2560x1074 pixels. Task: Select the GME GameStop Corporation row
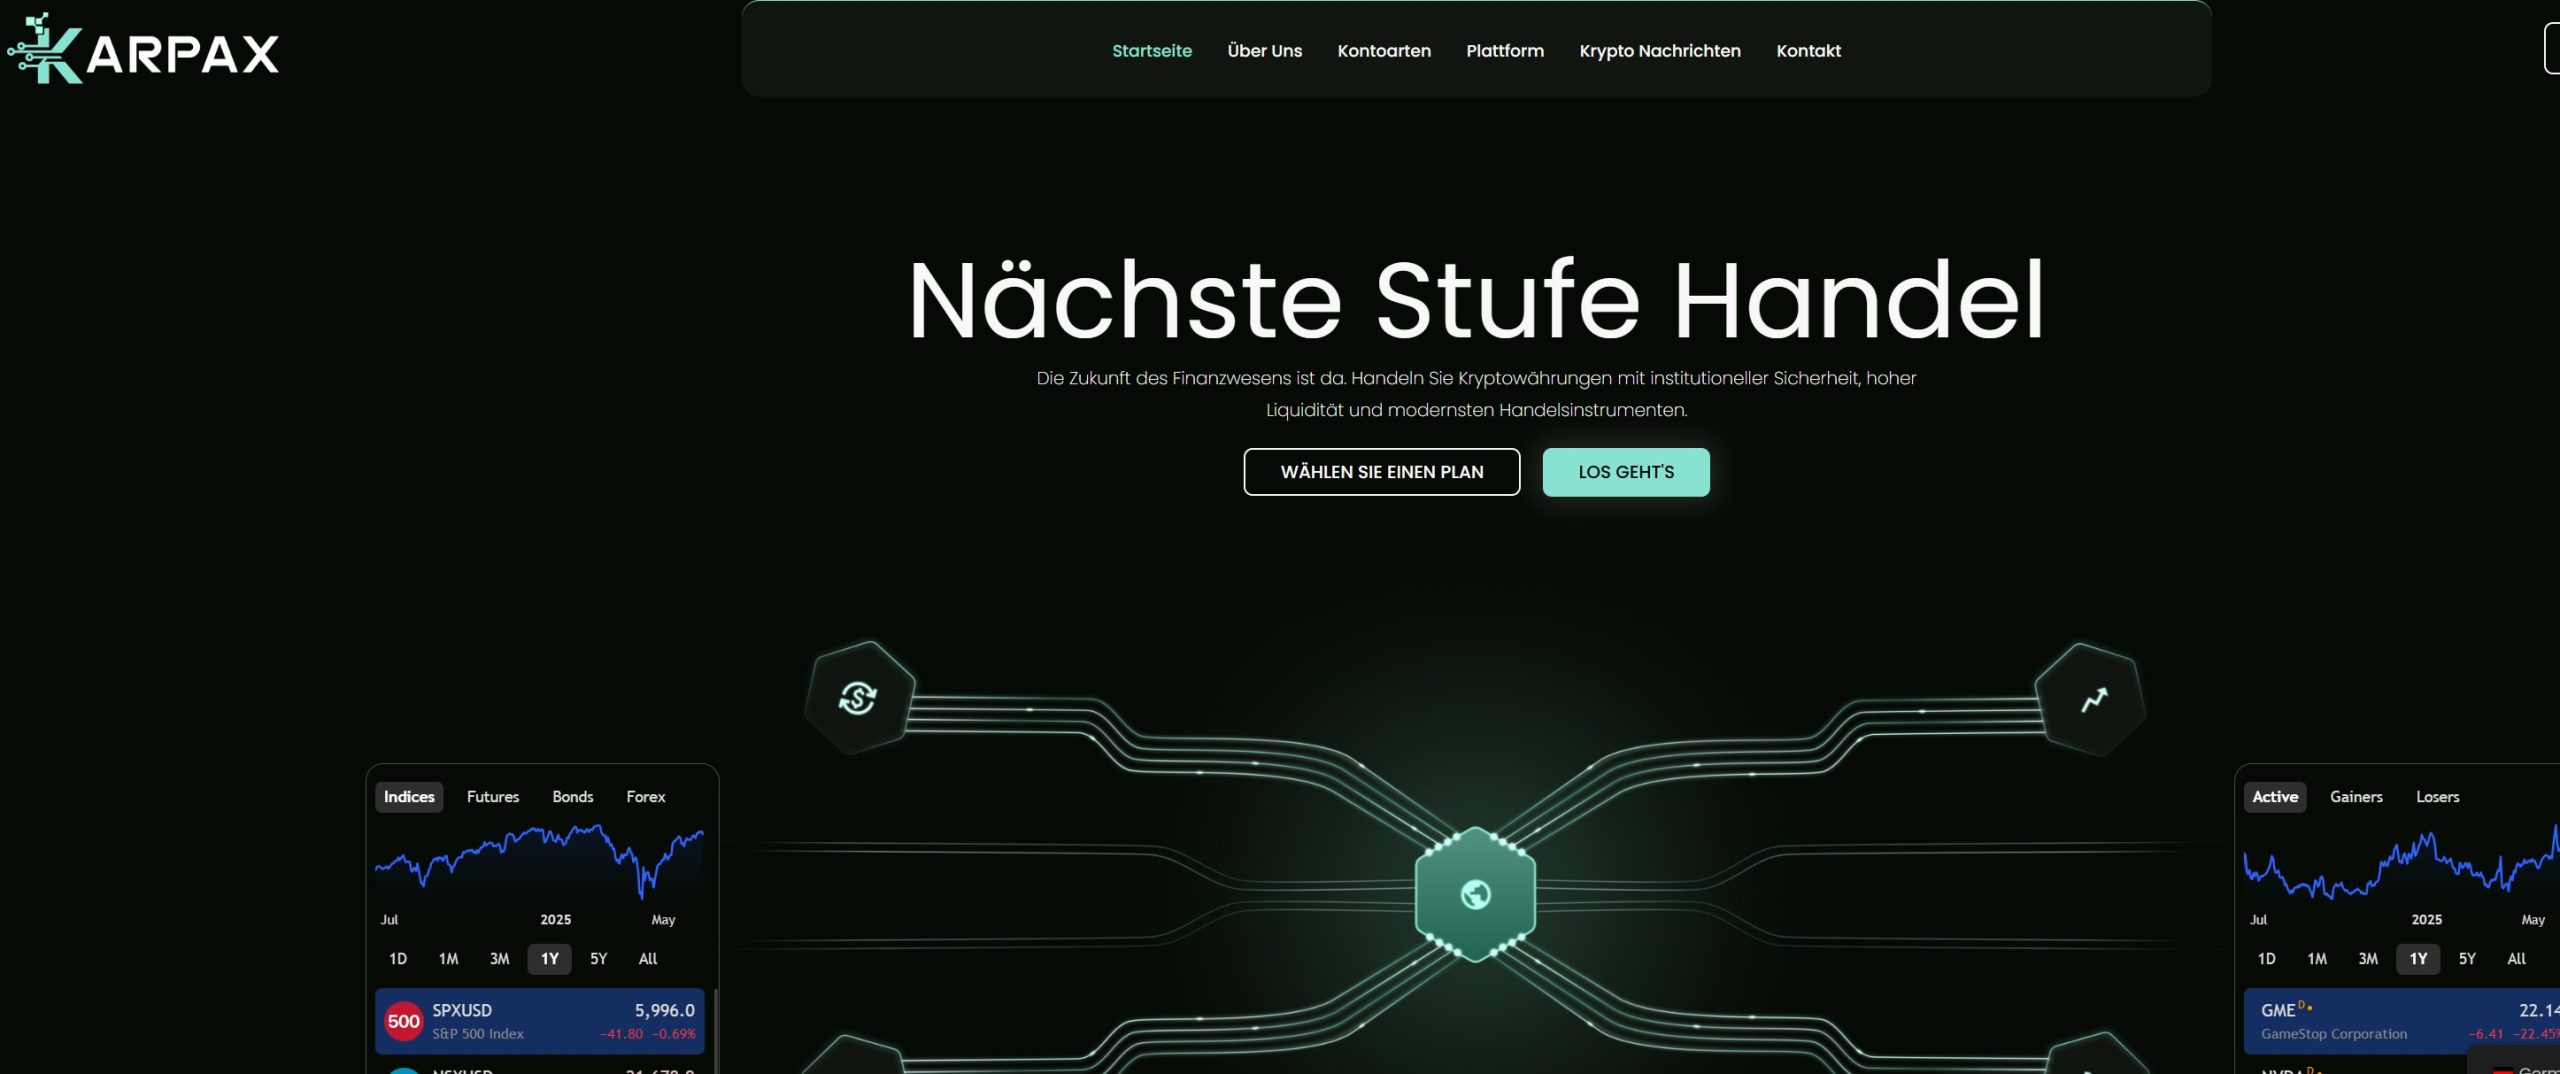(x=2380, y=1021)
